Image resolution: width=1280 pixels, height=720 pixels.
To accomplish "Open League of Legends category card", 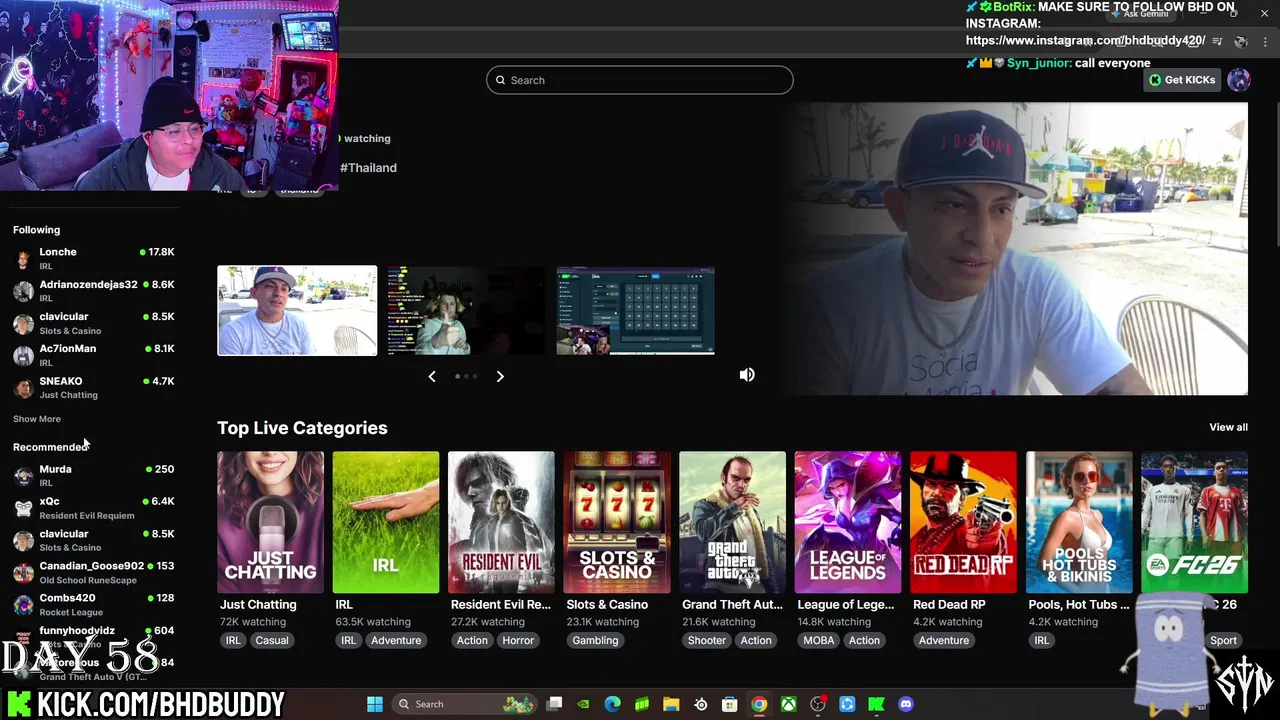I will click(848, 522).
